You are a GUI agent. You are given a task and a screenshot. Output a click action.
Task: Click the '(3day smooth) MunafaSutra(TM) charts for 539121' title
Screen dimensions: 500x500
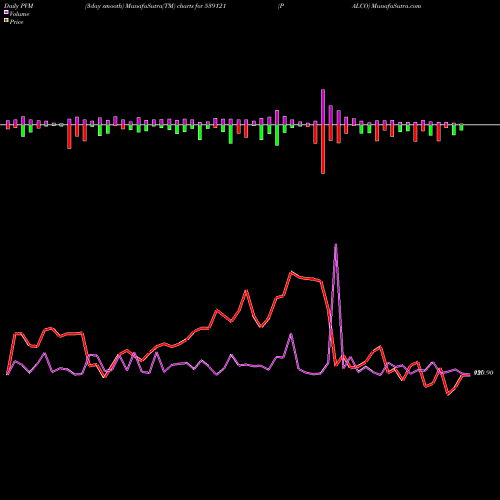(x=156, y=6)
